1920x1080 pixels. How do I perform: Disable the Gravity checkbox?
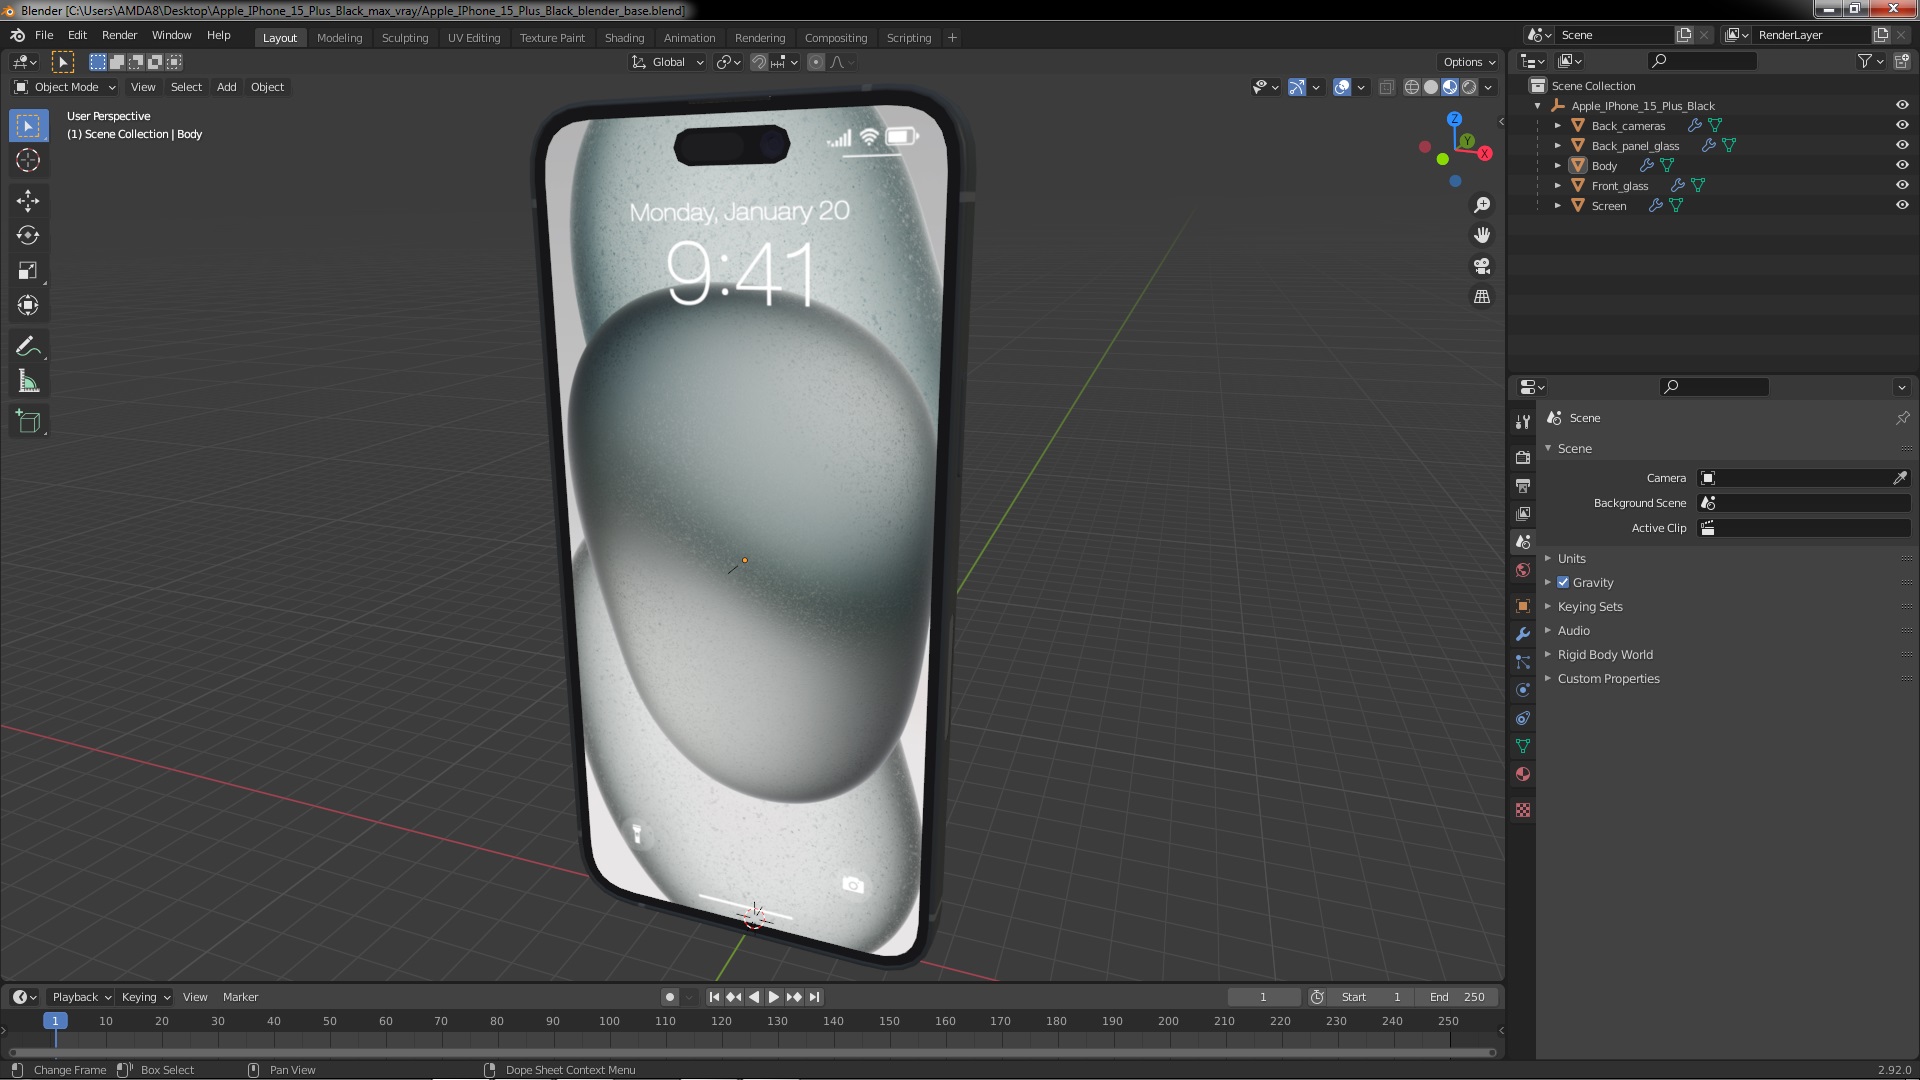pos(1563,582)
